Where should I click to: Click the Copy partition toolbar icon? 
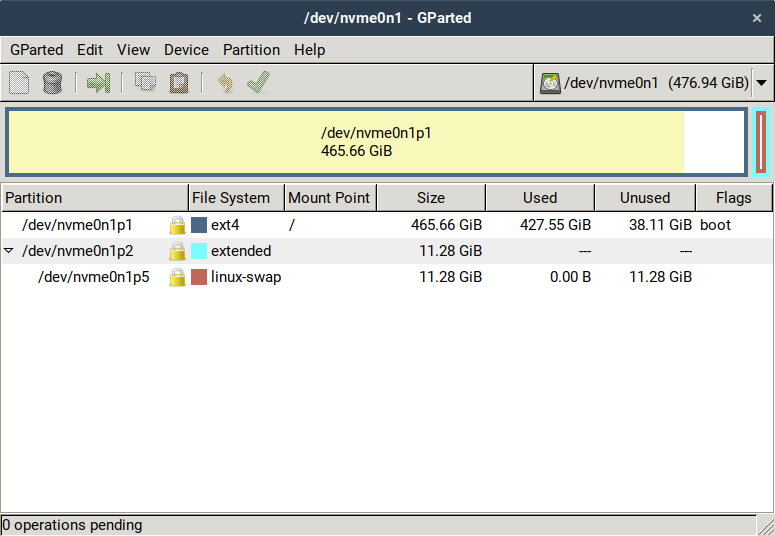pos(145,83)
